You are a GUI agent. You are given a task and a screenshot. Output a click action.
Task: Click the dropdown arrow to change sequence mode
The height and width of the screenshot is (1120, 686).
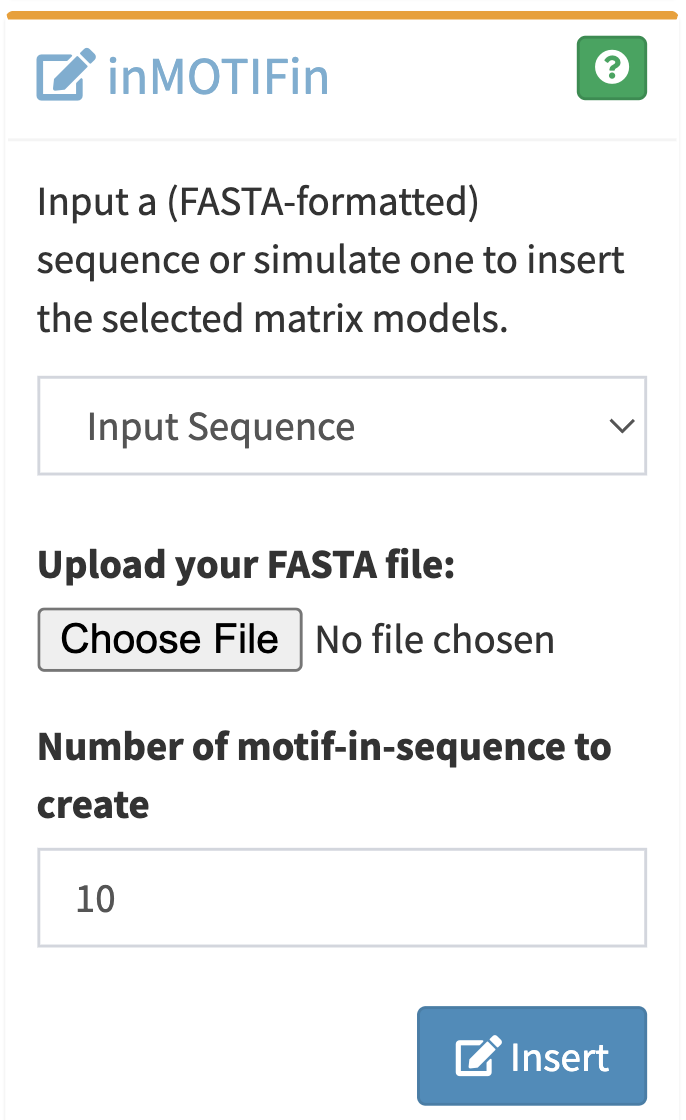click(x=622, y=426)
